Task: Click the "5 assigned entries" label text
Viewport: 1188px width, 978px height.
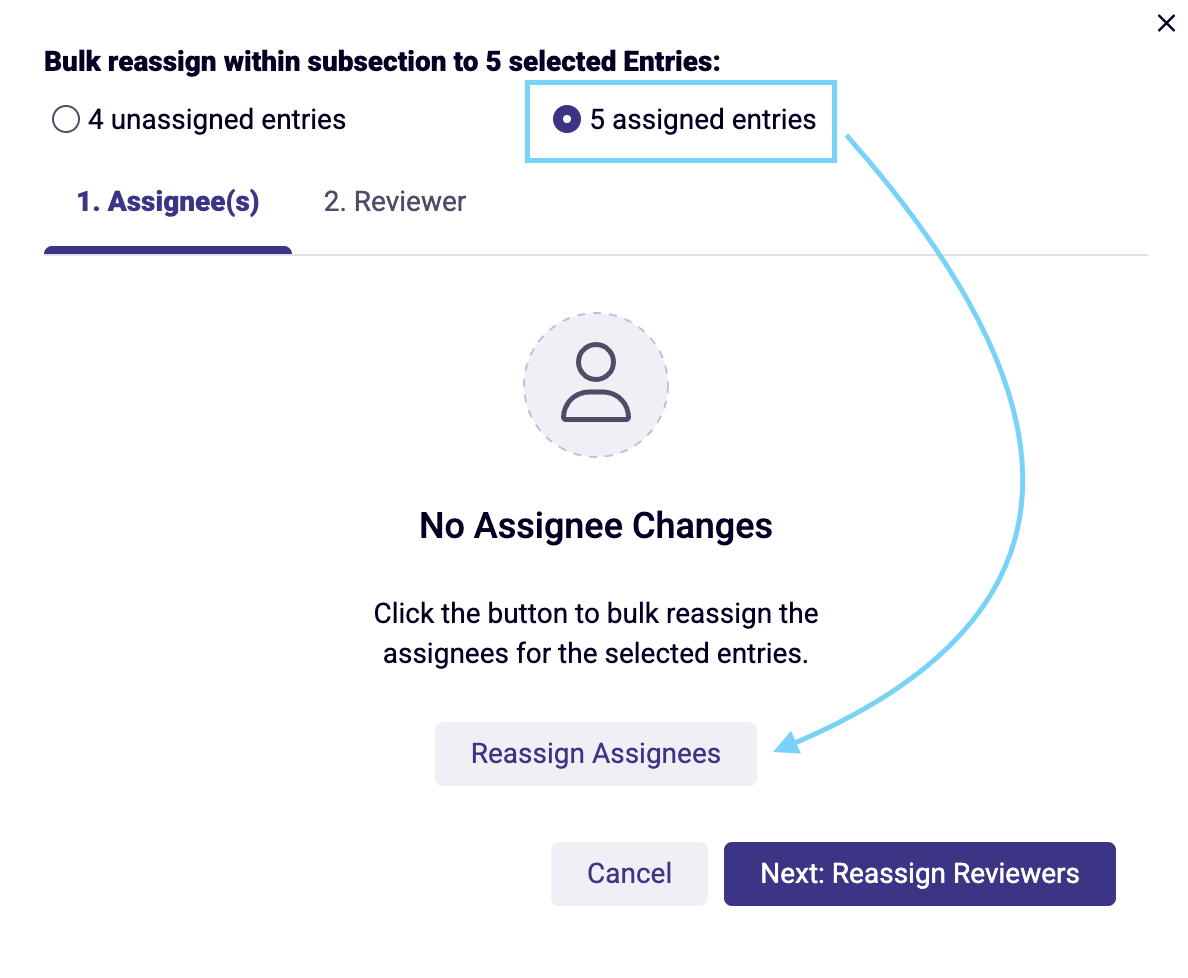Action: coord(703,120)
